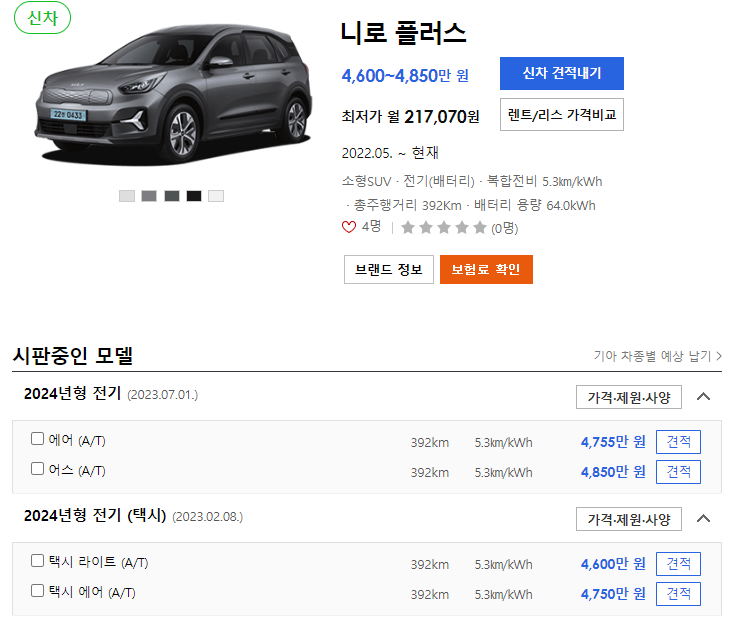This screenshot has width=735, height=624.
Task: Click 렌트/리스 가격비교 button
Action: pyautogui.click(x=562, y=114)
